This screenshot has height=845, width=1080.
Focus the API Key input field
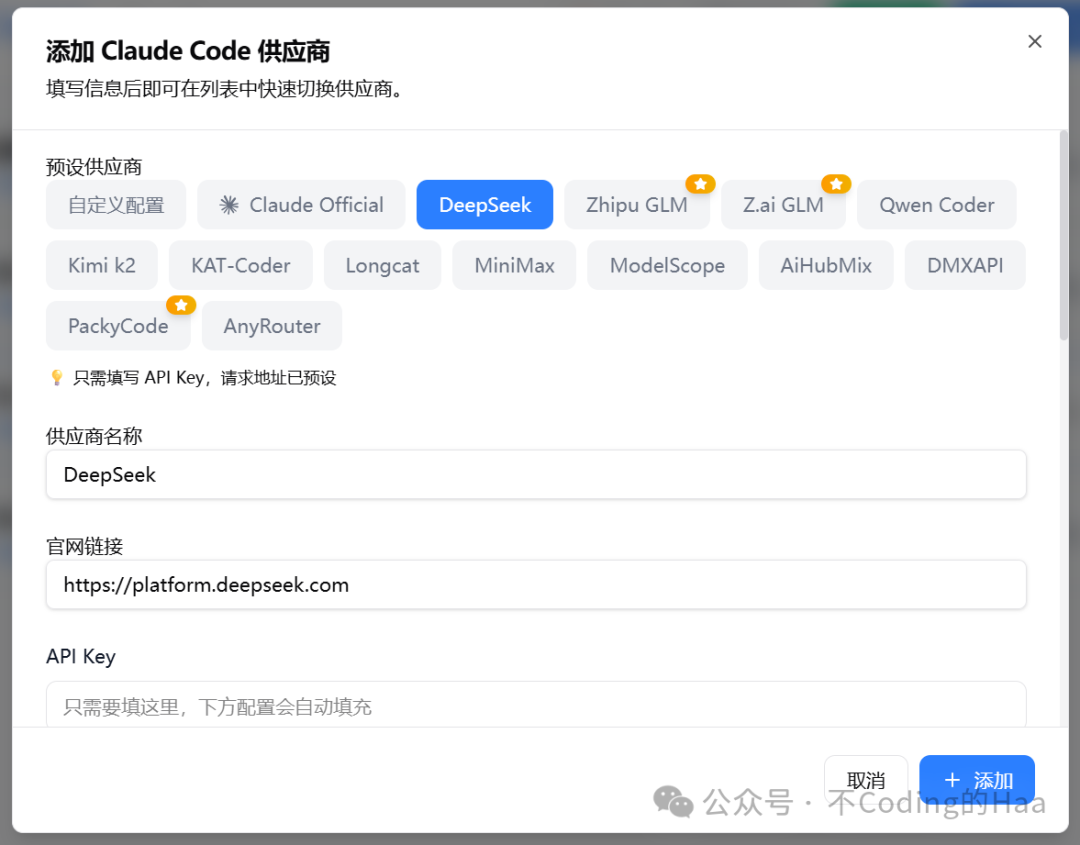(536, 705)
